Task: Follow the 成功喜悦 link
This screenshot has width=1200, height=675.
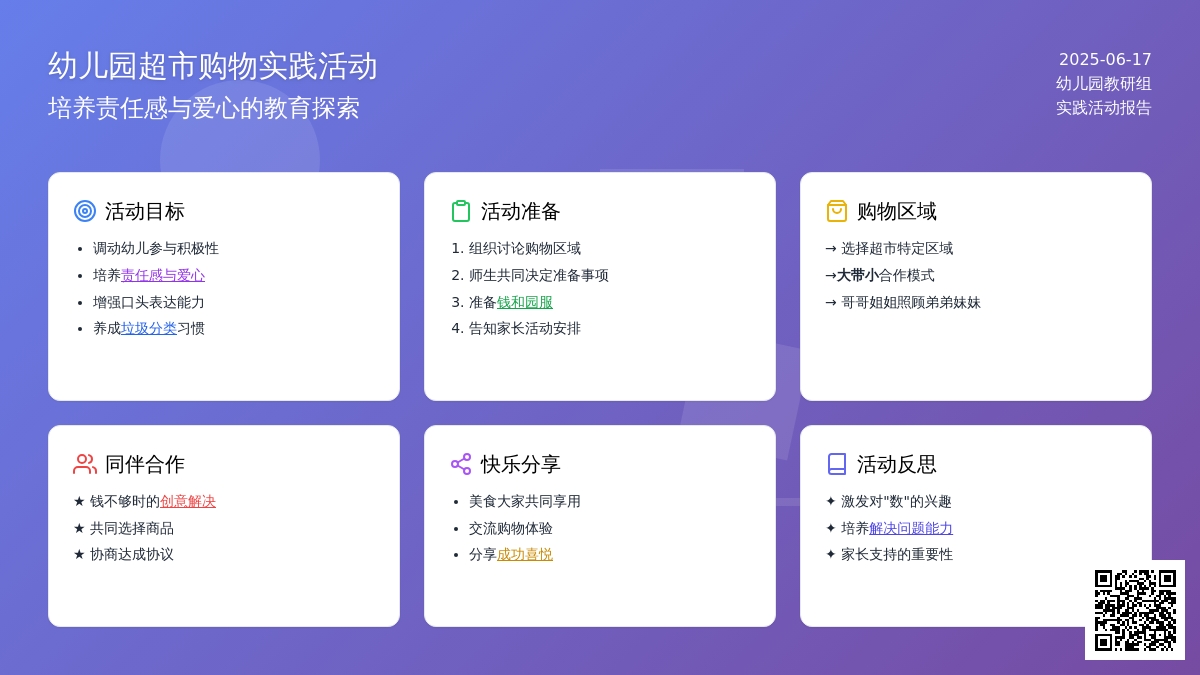Action: (525, 554)
